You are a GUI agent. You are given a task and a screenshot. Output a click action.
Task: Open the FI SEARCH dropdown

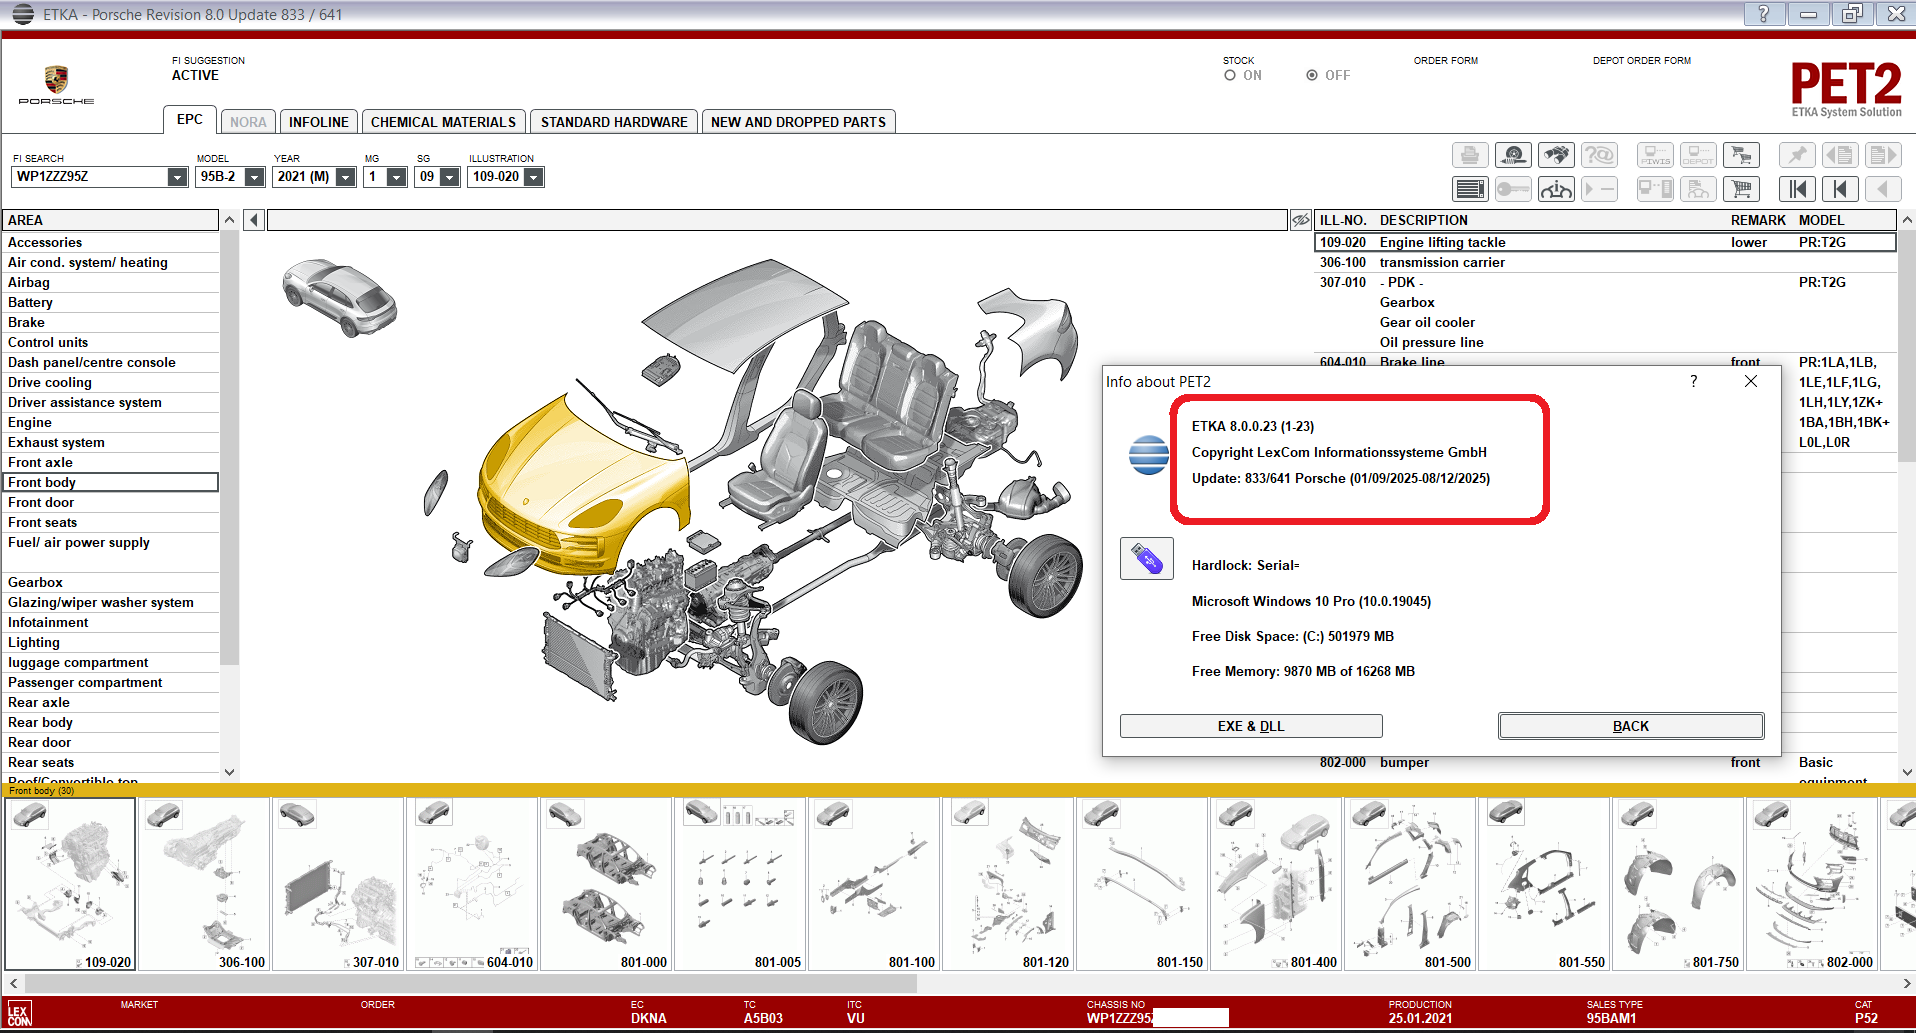[177, 177]
